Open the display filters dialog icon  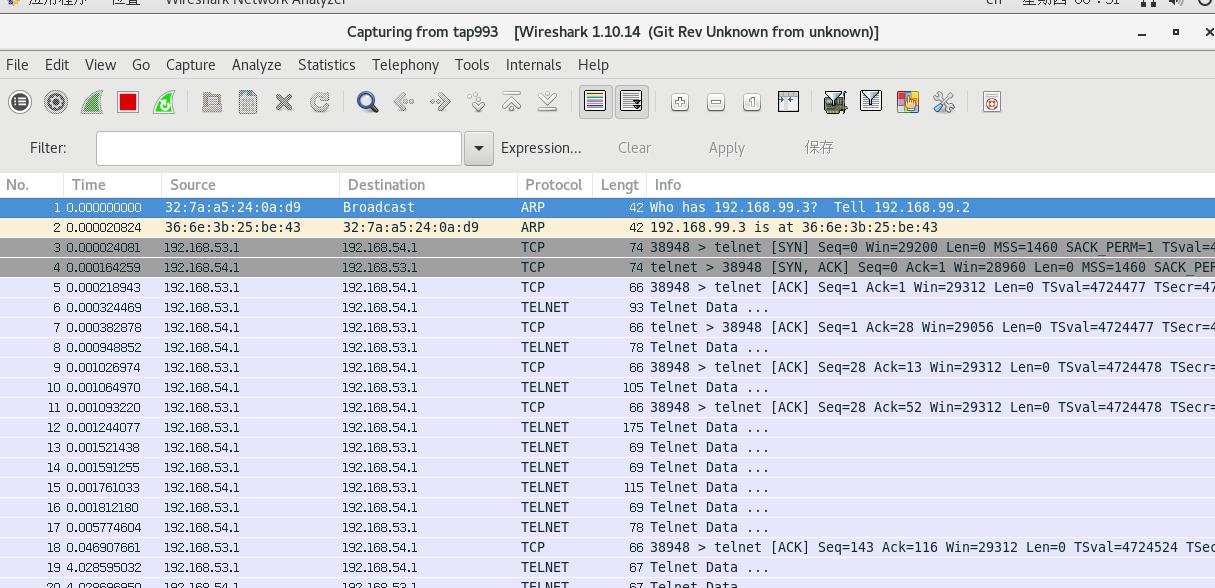871,102
